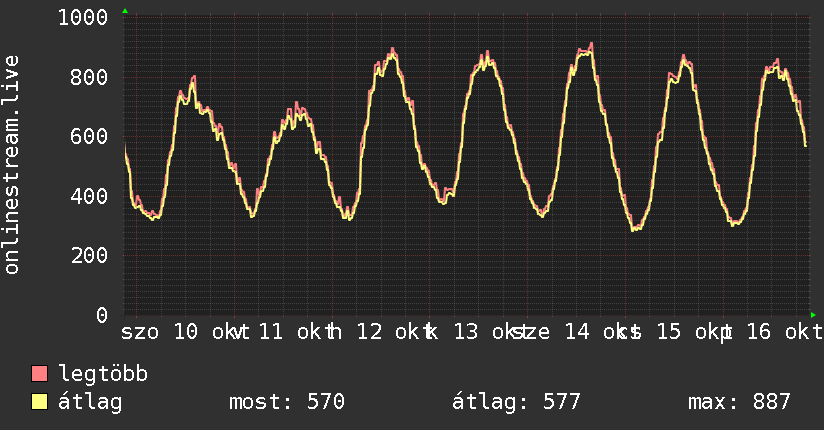
Task: Click the green arrow ending the x-axis
Action: point(813,315)
